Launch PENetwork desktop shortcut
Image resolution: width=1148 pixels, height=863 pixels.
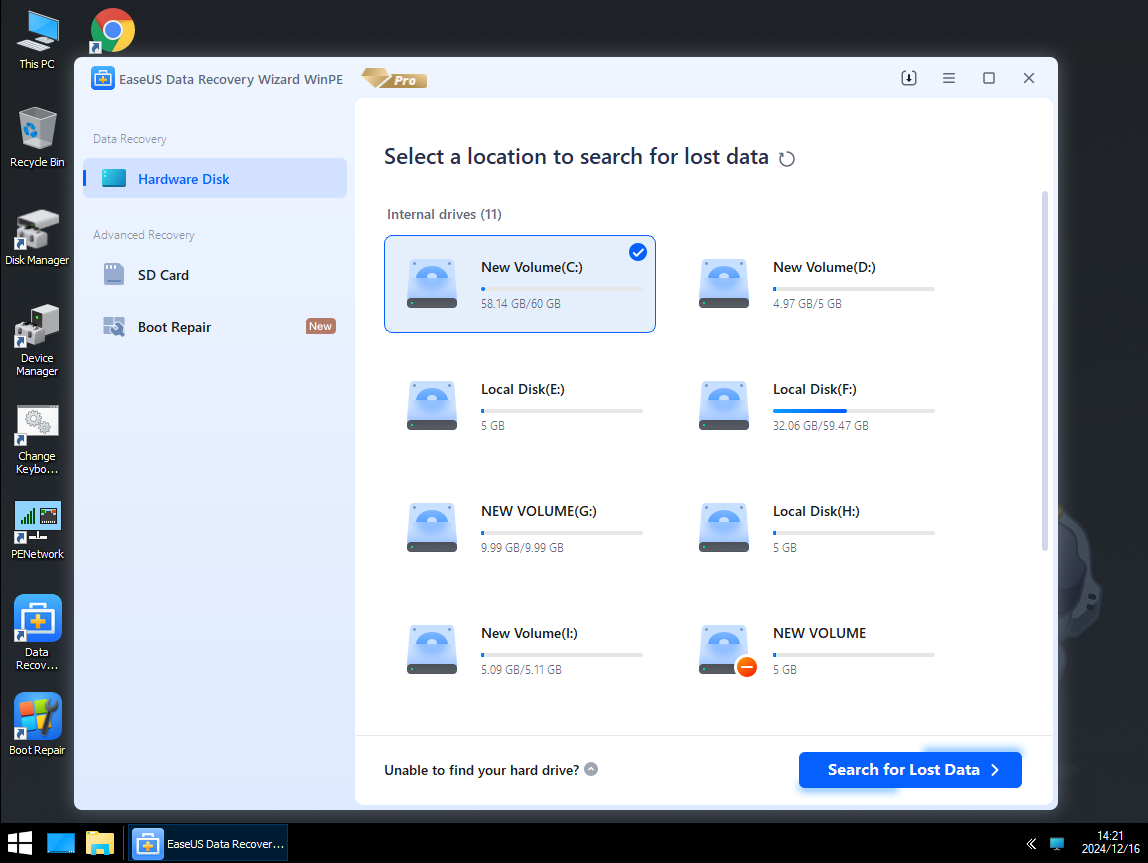[37, 531]
